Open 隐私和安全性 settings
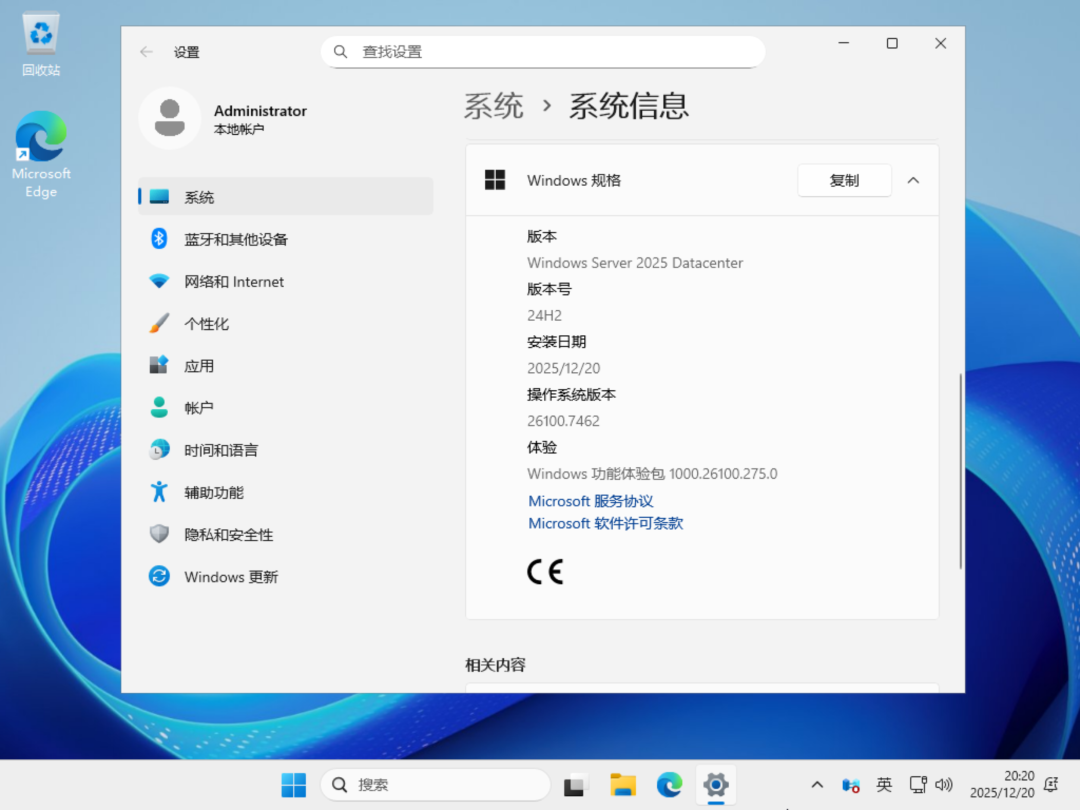This screenshot has width=1080, height=810. coord(160,534)
